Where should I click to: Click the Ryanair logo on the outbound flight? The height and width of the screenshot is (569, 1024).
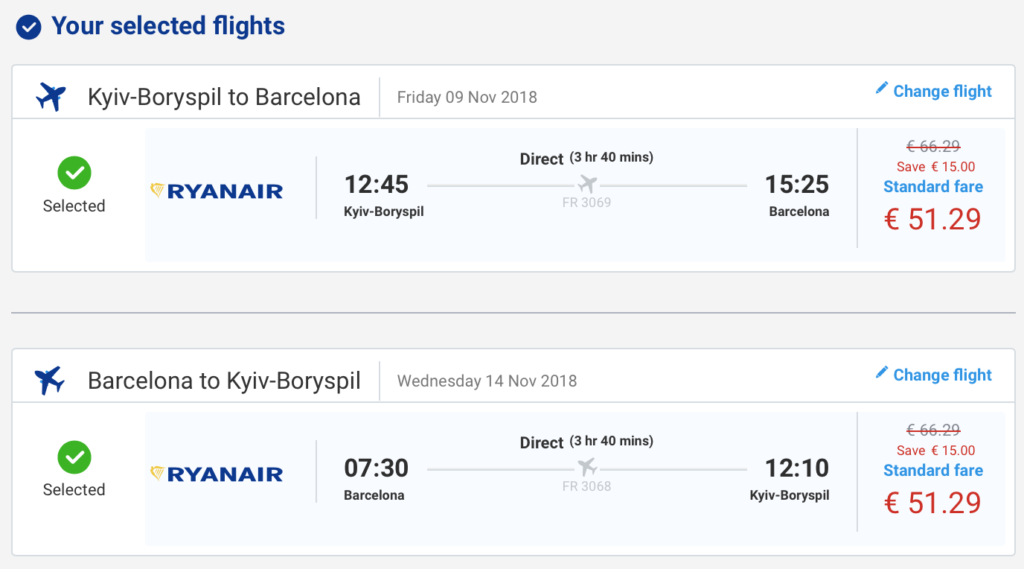(x=216, y=191)
